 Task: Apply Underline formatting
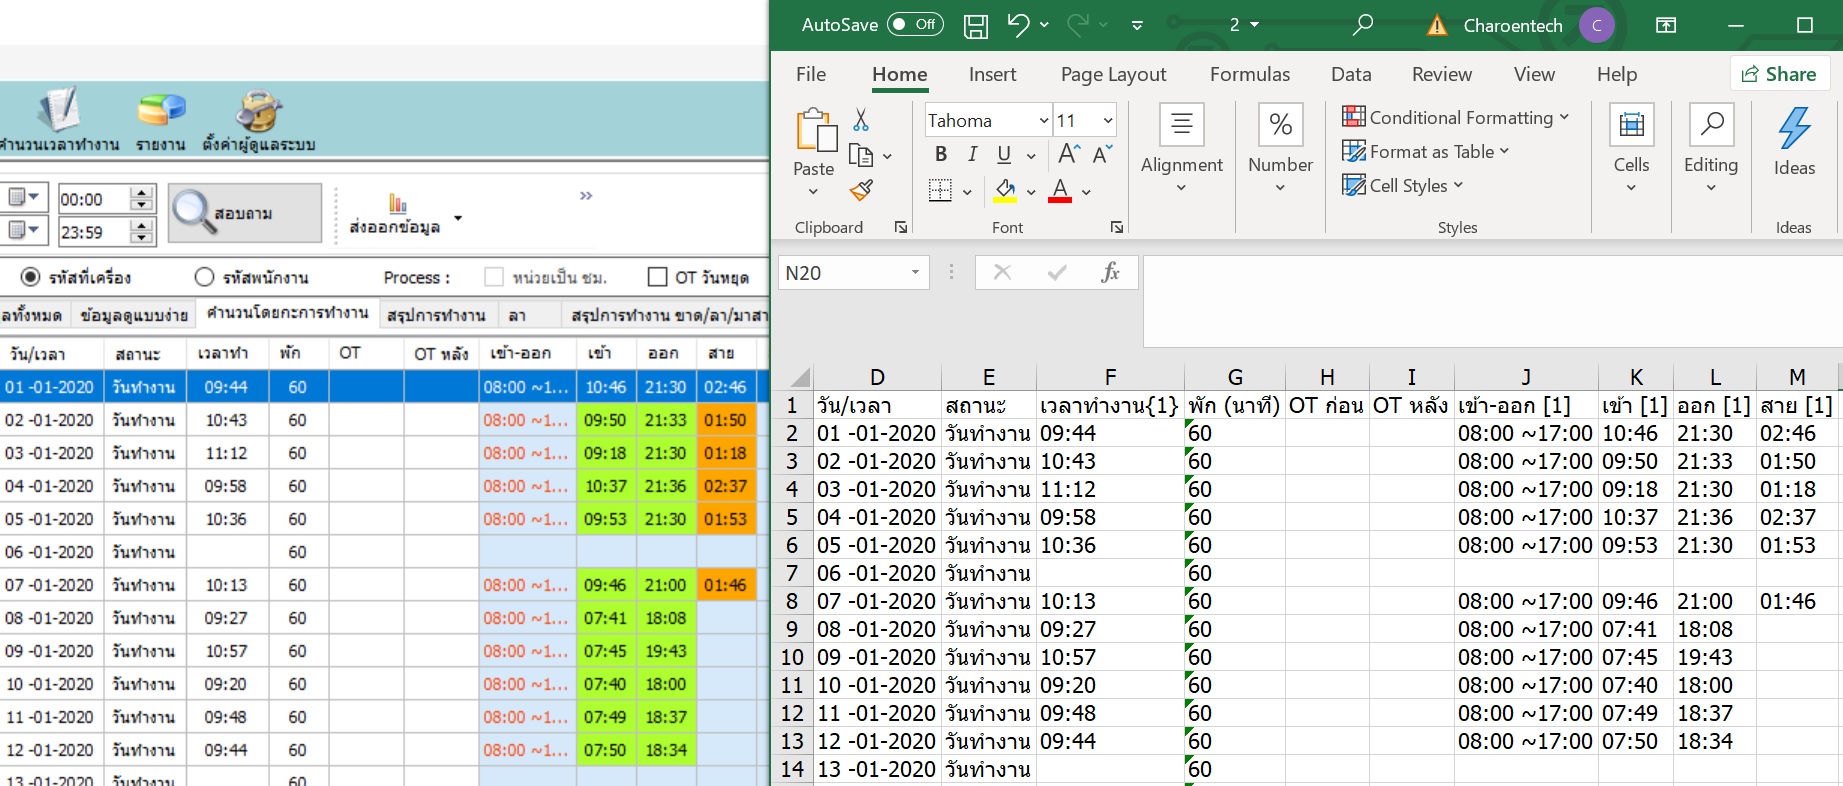[x=1004, y=154]
